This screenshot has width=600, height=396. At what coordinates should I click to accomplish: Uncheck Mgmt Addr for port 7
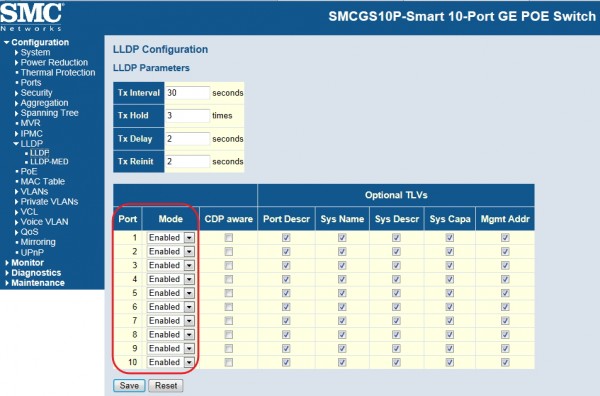click(x=505, y=321)
